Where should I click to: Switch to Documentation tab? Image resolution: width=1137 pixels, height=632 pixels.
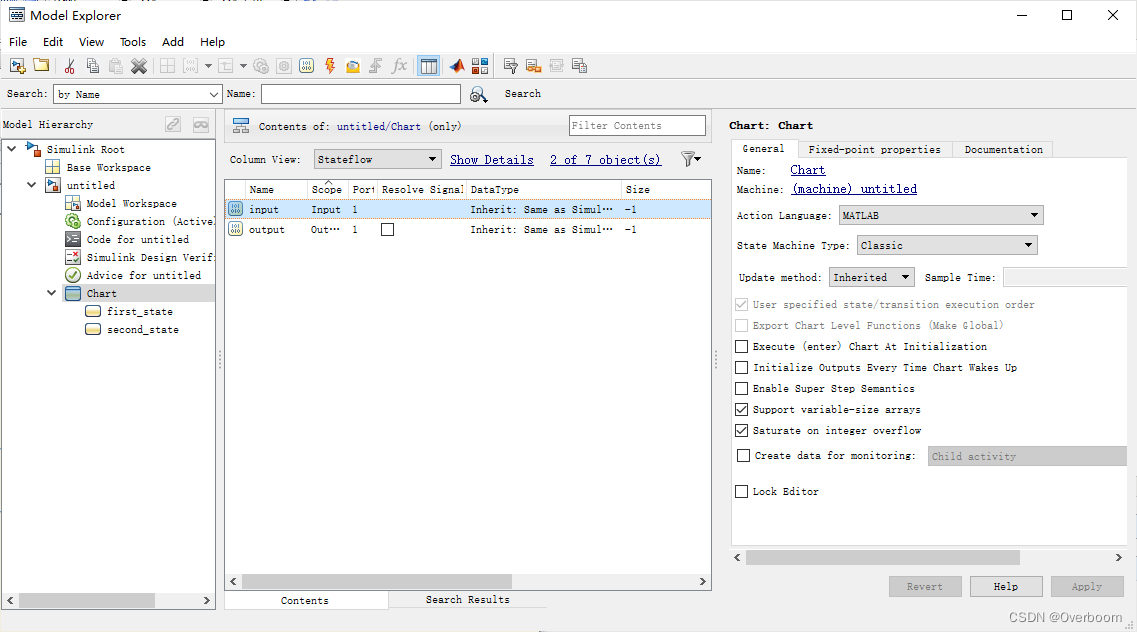coord(1004,149)
